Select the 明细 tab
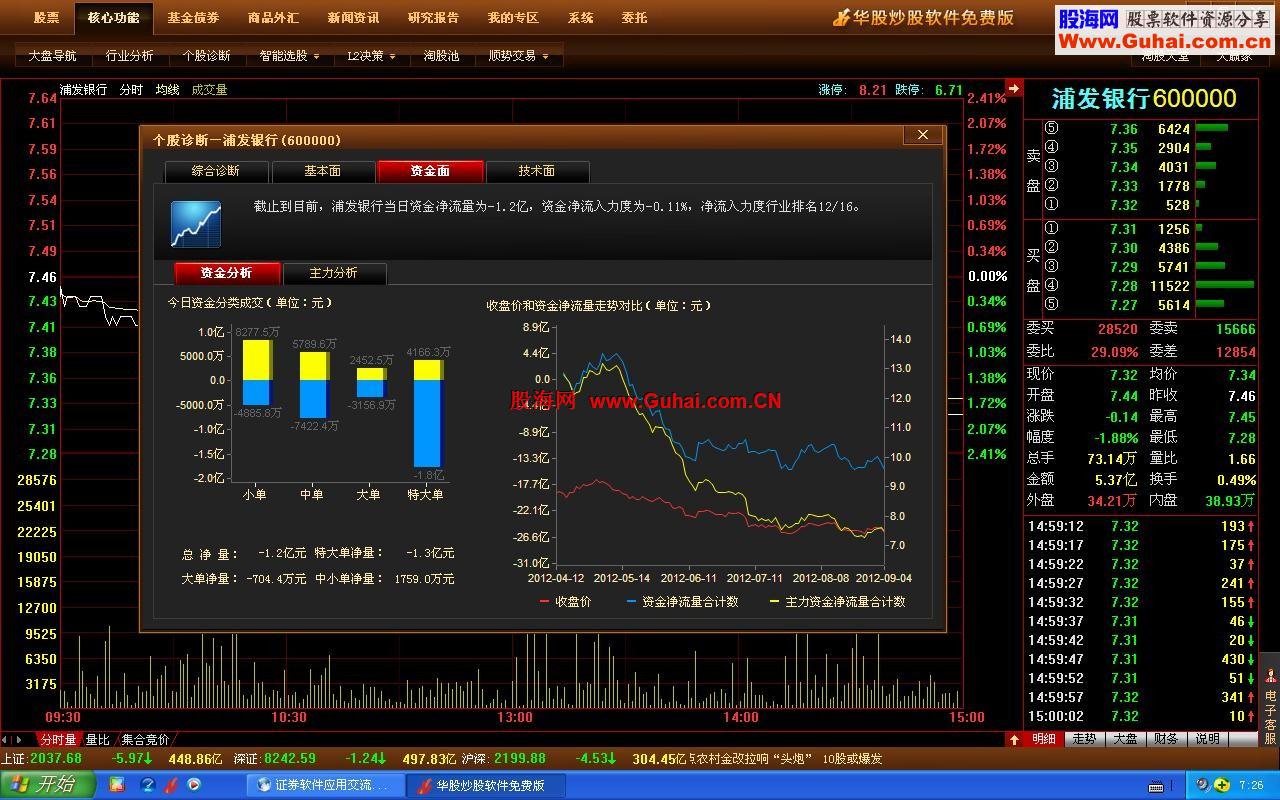 pyautogui.click(x=1044, y=739)
